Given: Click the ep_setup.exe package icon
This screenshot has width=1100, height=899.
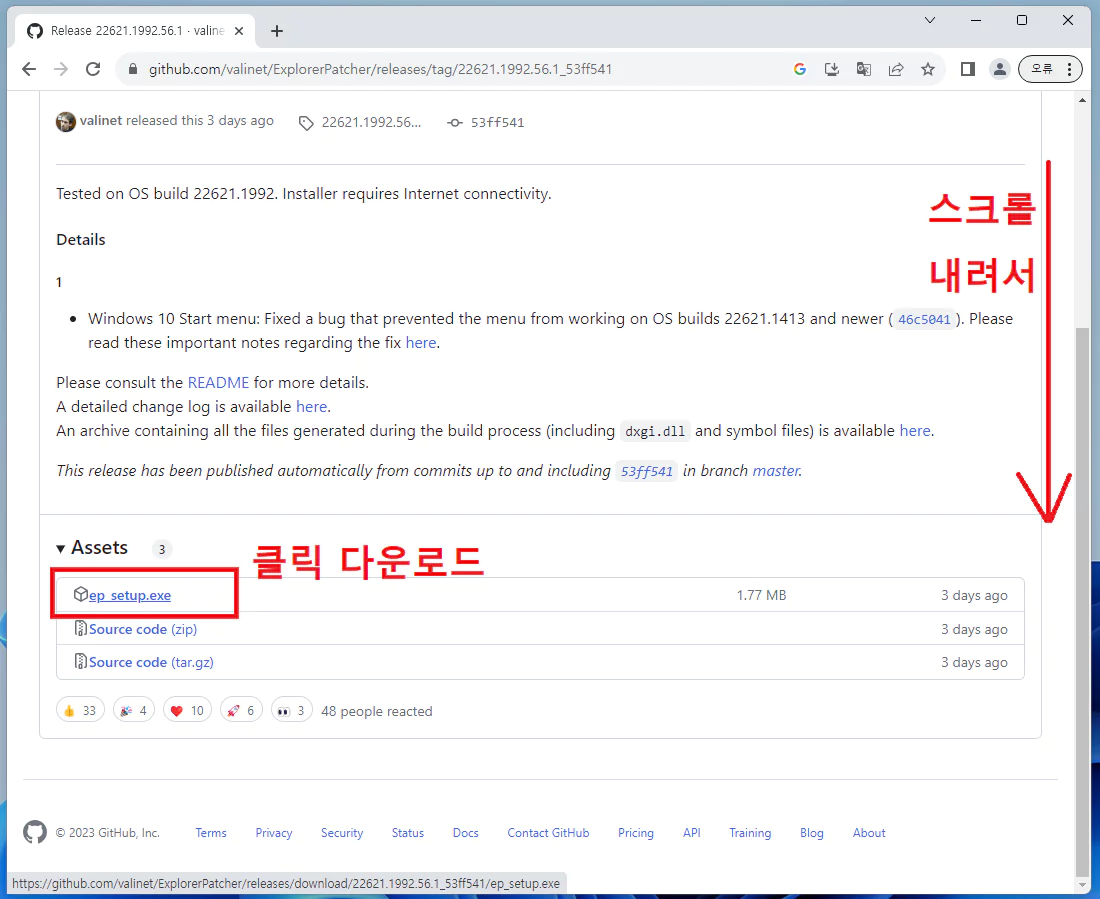Looking at the screenshot, I should coord(81,594).
